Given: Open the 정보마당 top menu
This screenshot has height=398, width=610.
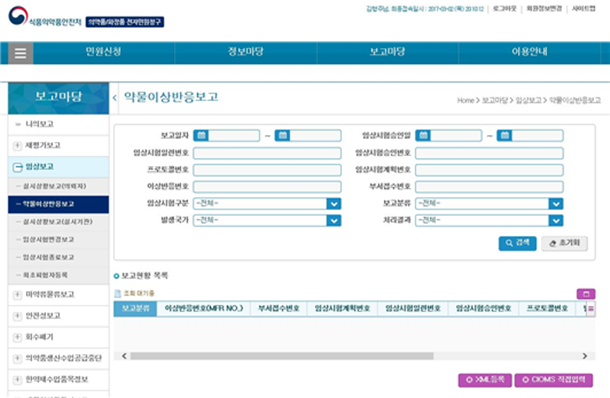Looking at the screenshot, I should (x=245, y=52).
